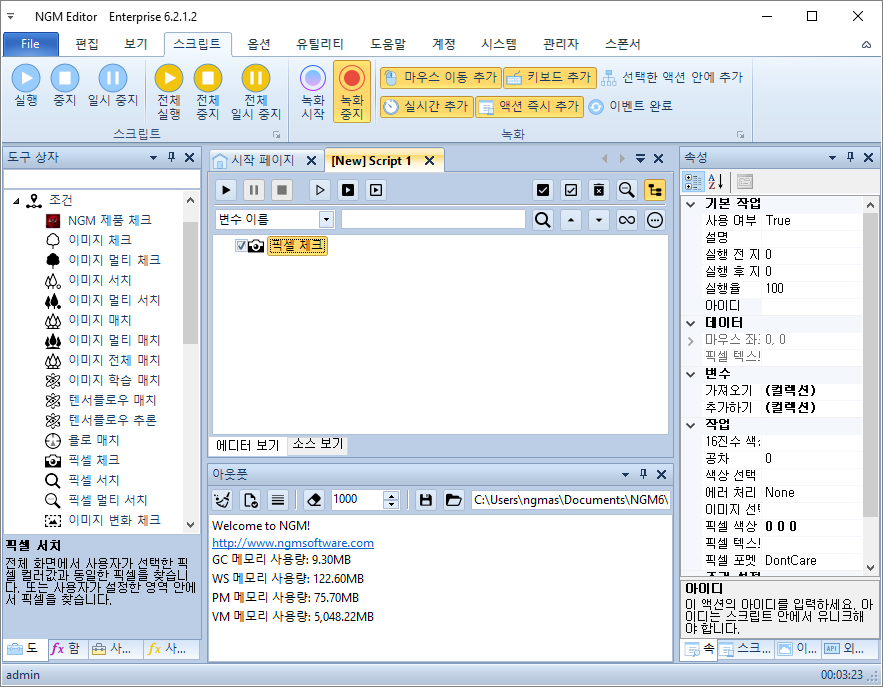The image size is (883, 687).
Task: Collapse the 데이터 property group
Action: [691, 323]
